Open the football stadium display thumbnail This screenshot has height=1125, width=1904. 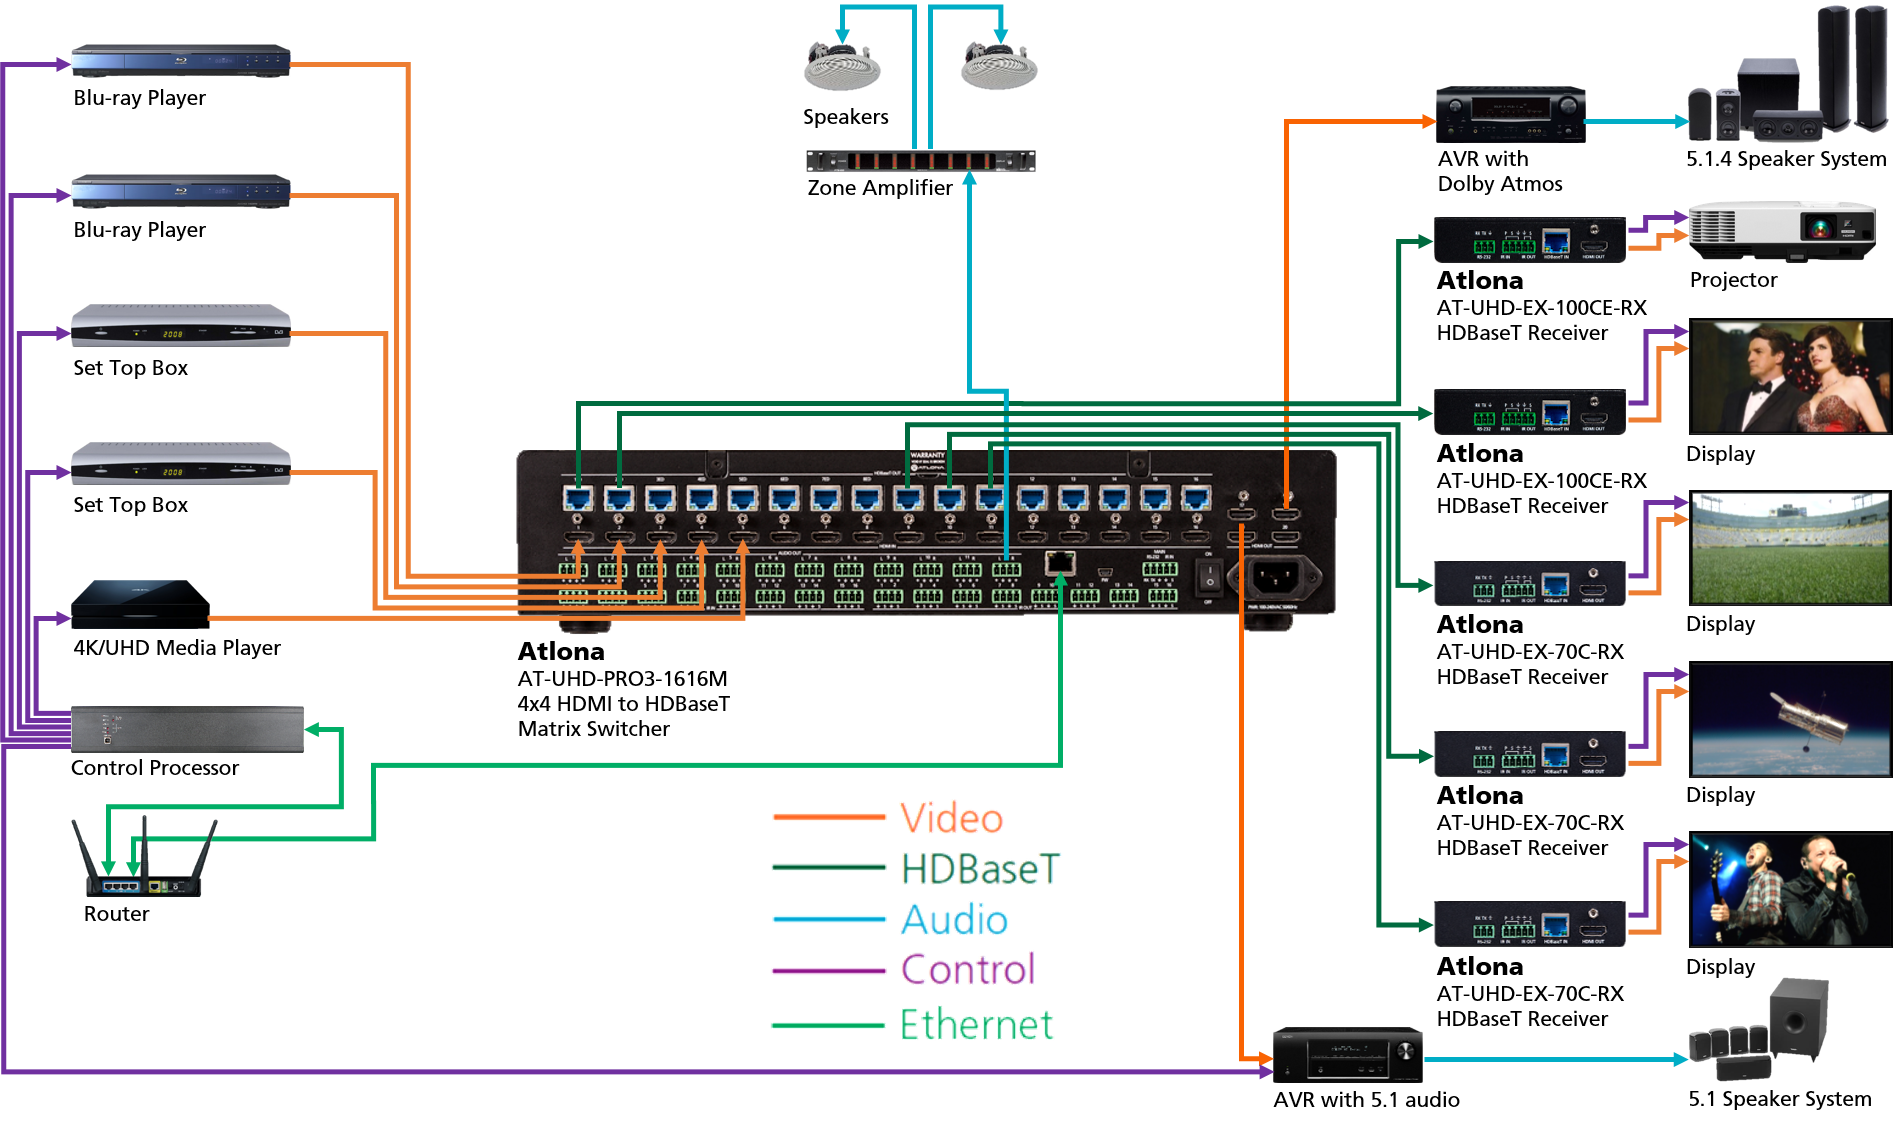click(x=1790, y=548)
